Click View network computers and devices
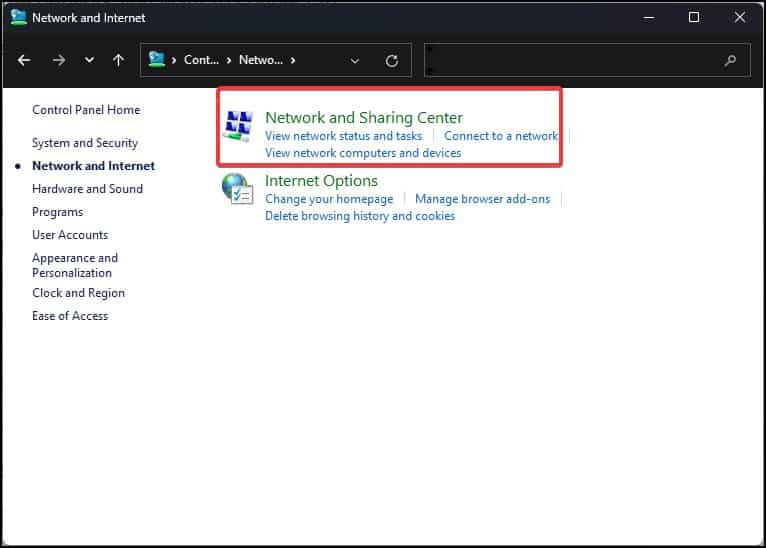The height and width of the screenshot is (548, 766). pyautogui.click(x=363, y=153)
